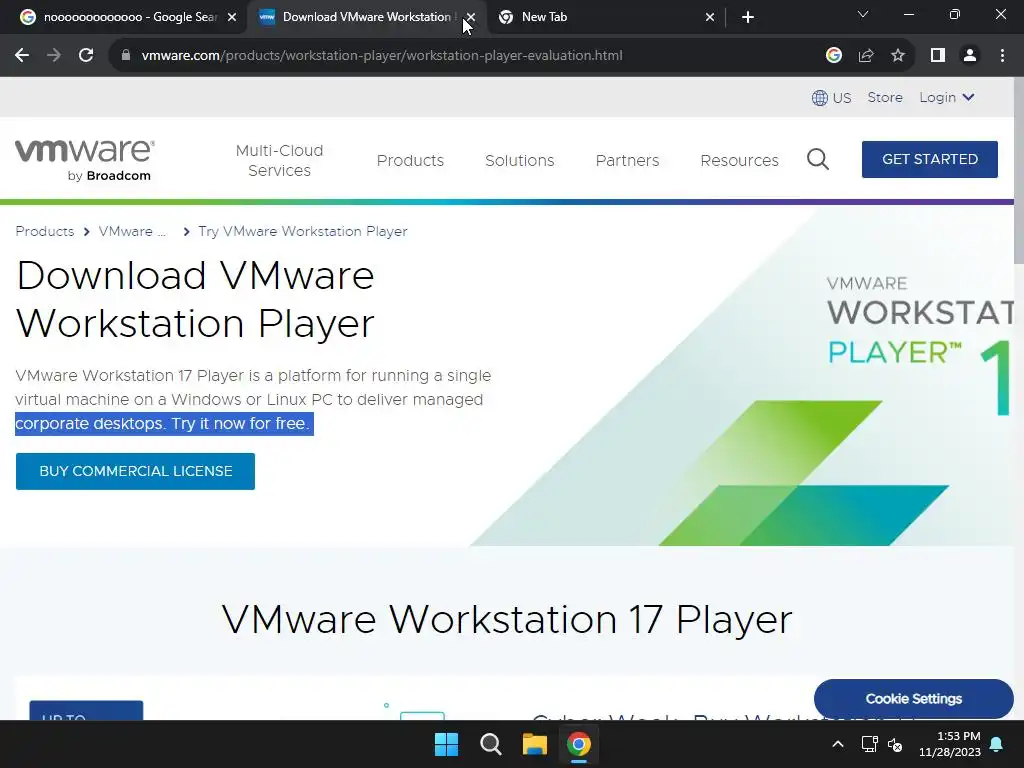1024x768 pixels.
Task: Share this page using share icon
Action: click(x=866, y=56)
